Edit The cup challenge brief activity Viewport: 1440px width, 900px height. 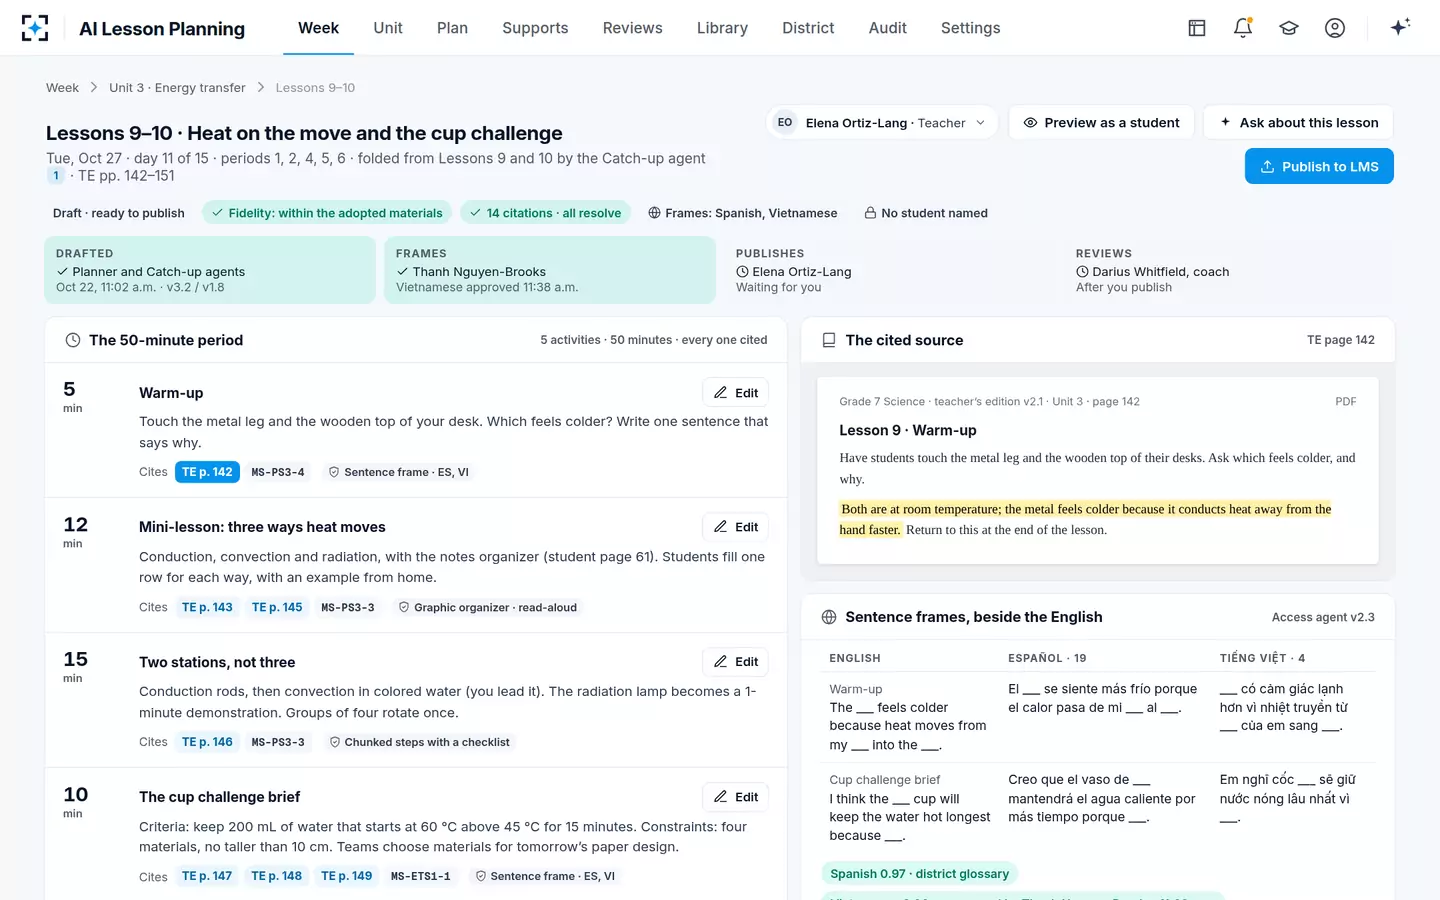[736, 797]
